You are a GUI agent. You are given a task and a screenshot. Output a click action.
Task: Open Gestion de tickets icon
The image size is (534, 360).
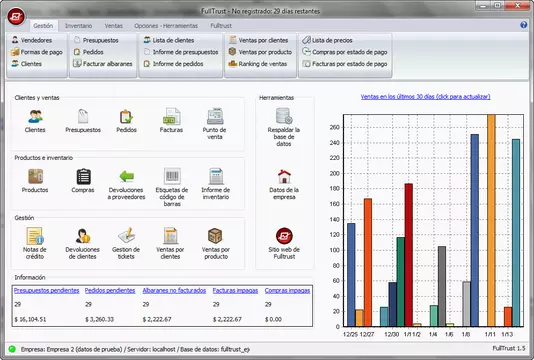pos(126,236)
